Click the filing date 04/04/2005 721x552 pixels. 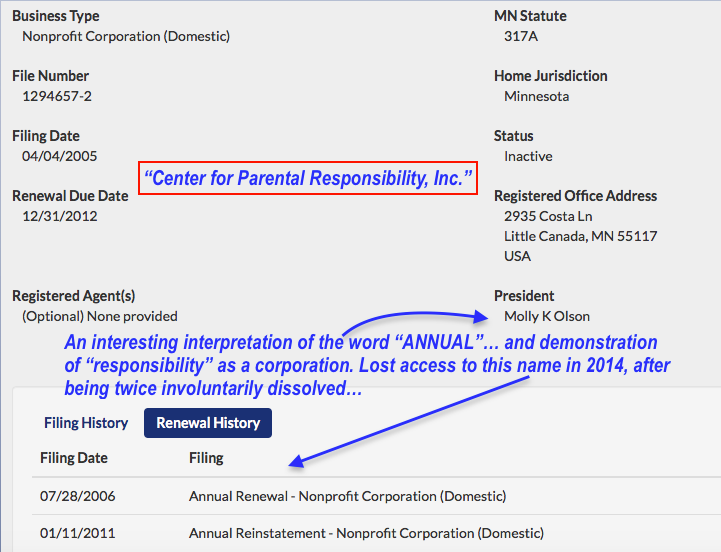pyautogui.click(x=60, y=156)
